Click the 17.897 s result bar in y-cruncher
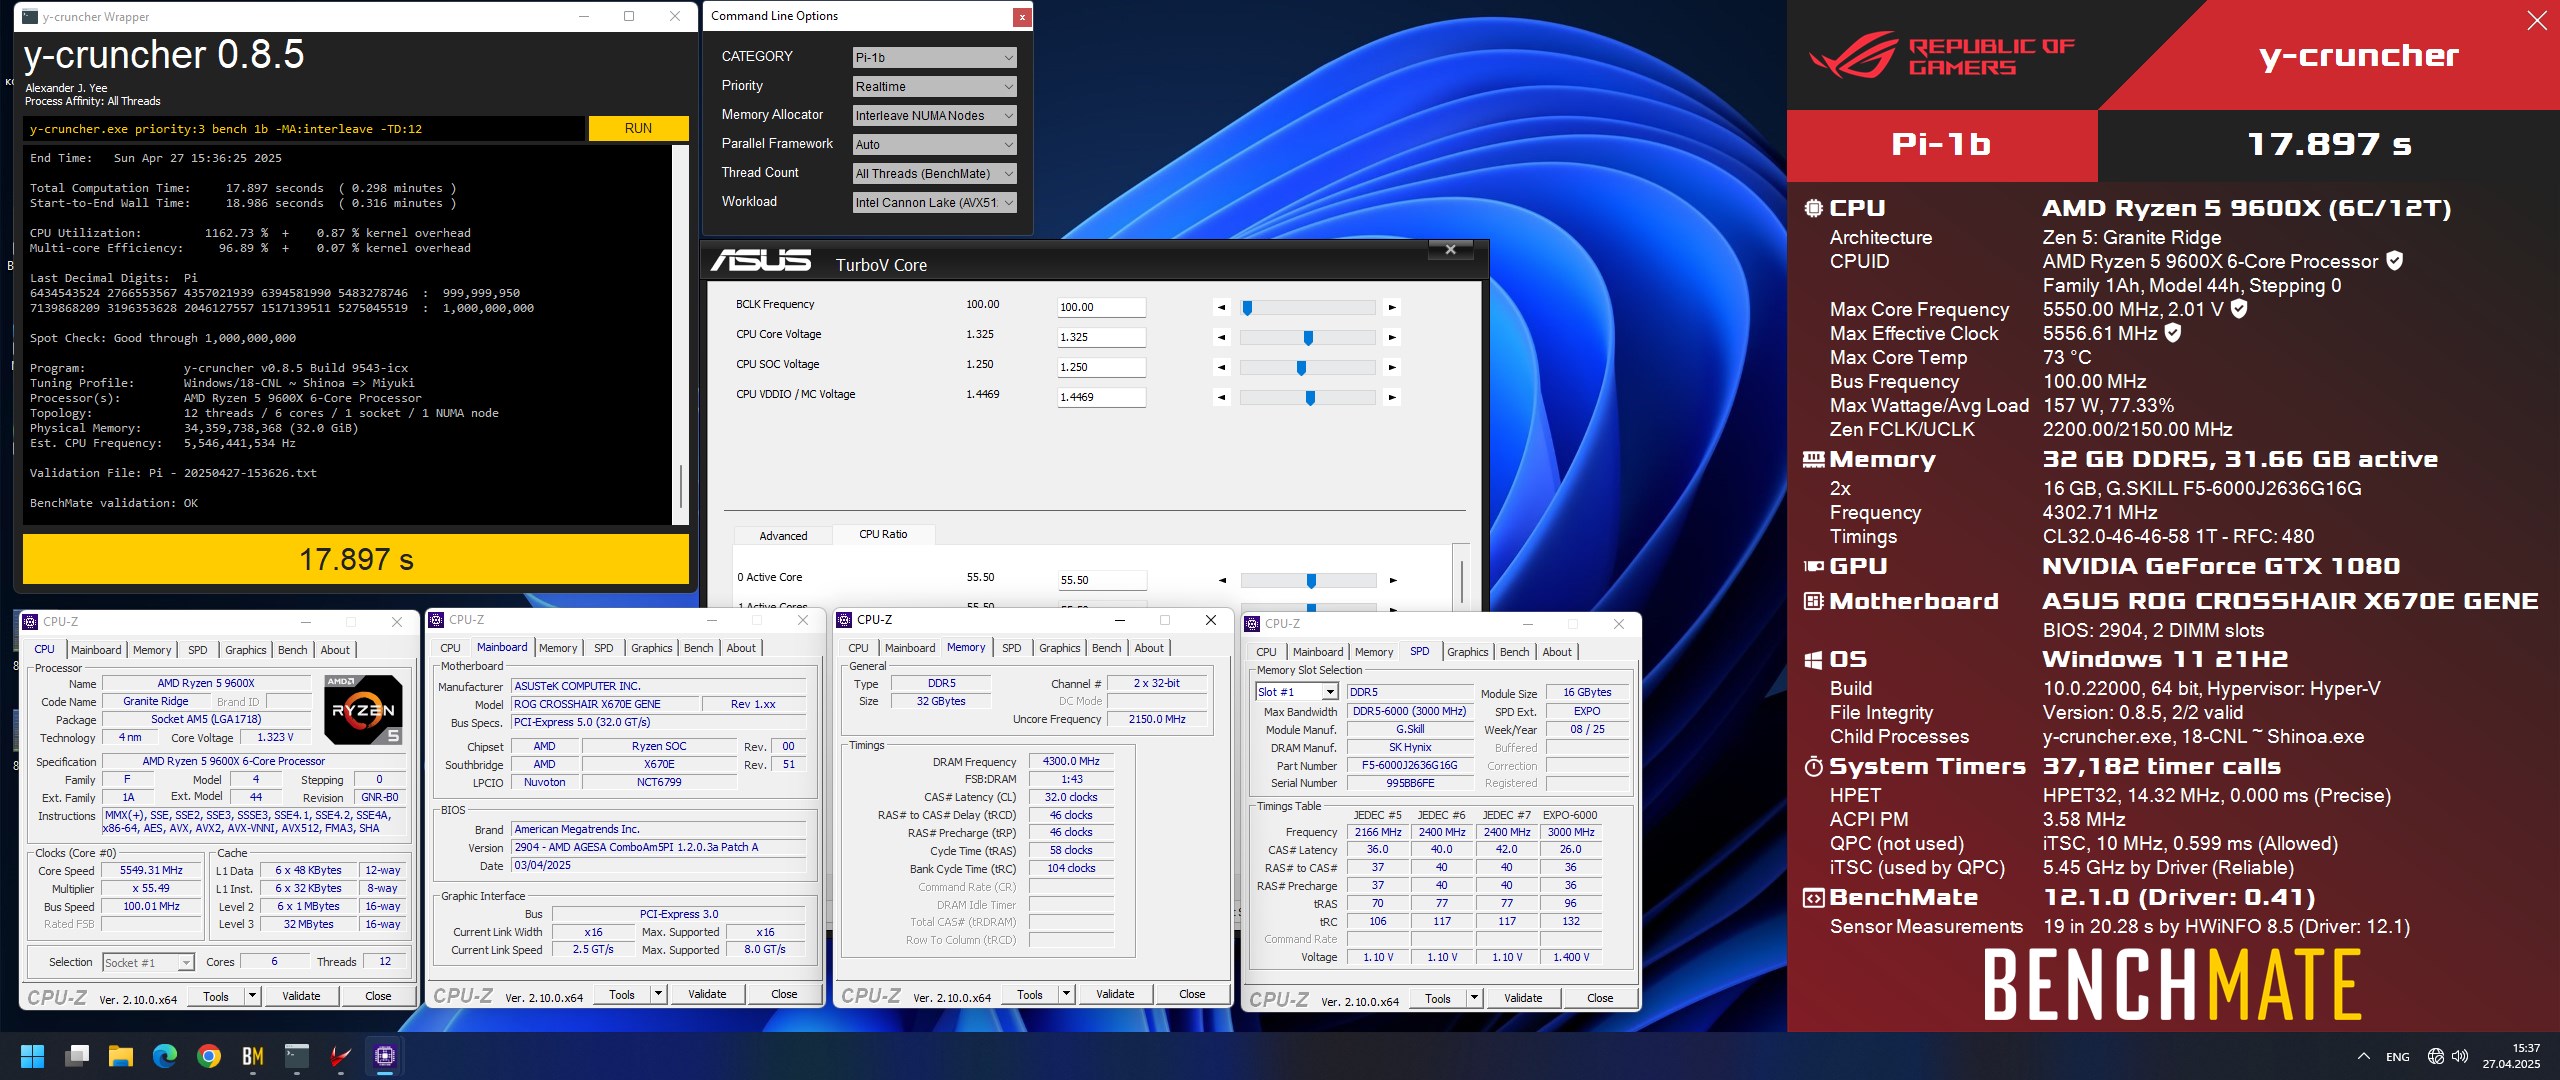 coord(356,559)
